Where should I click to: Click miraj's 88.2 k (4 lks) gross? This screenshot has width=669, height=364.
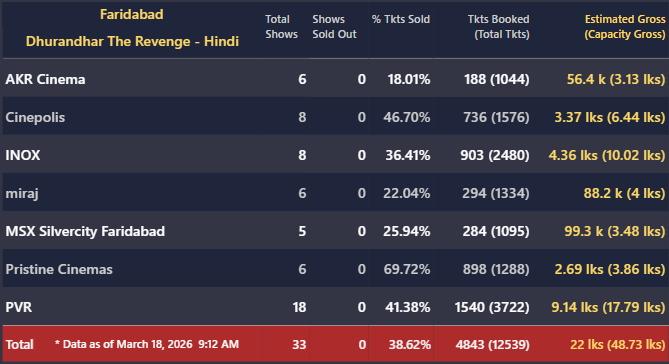(625, 193)
